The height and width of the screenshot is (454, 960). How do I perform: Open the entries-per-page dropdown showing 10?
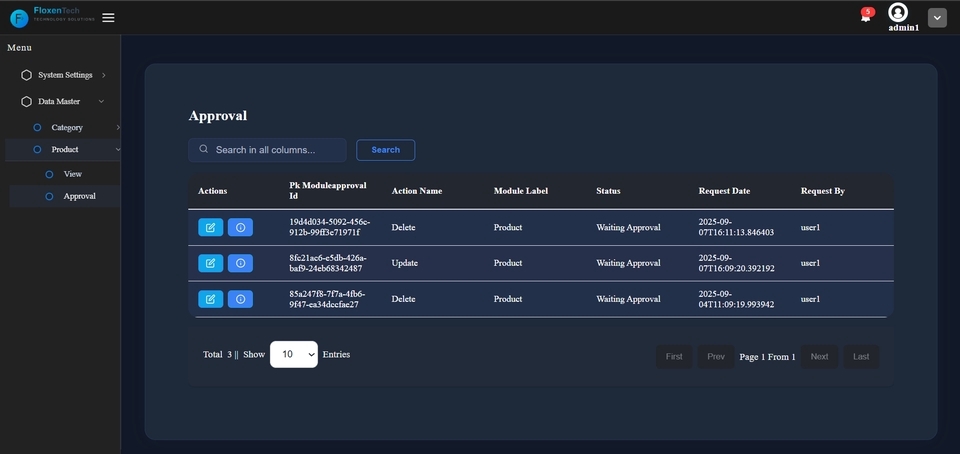293,354
